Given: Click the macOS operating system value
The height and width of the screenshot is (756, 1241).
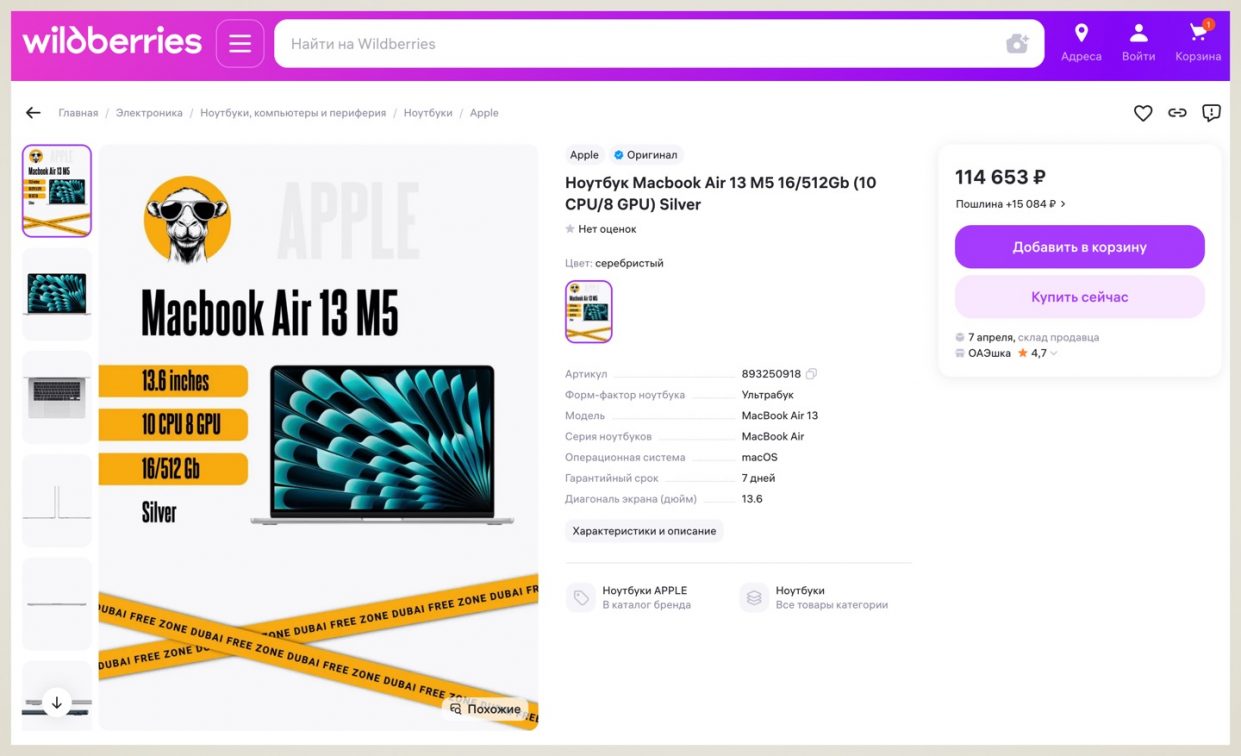Looking at the screenshot, I should 759,457.
